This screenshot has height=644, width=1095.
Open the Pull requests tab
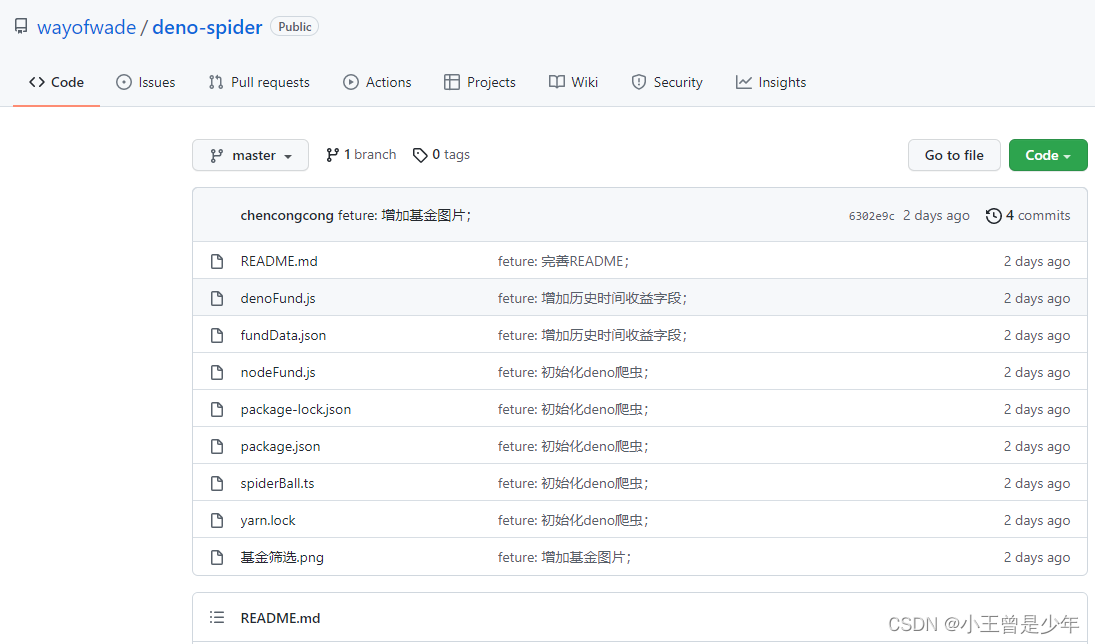259,82
